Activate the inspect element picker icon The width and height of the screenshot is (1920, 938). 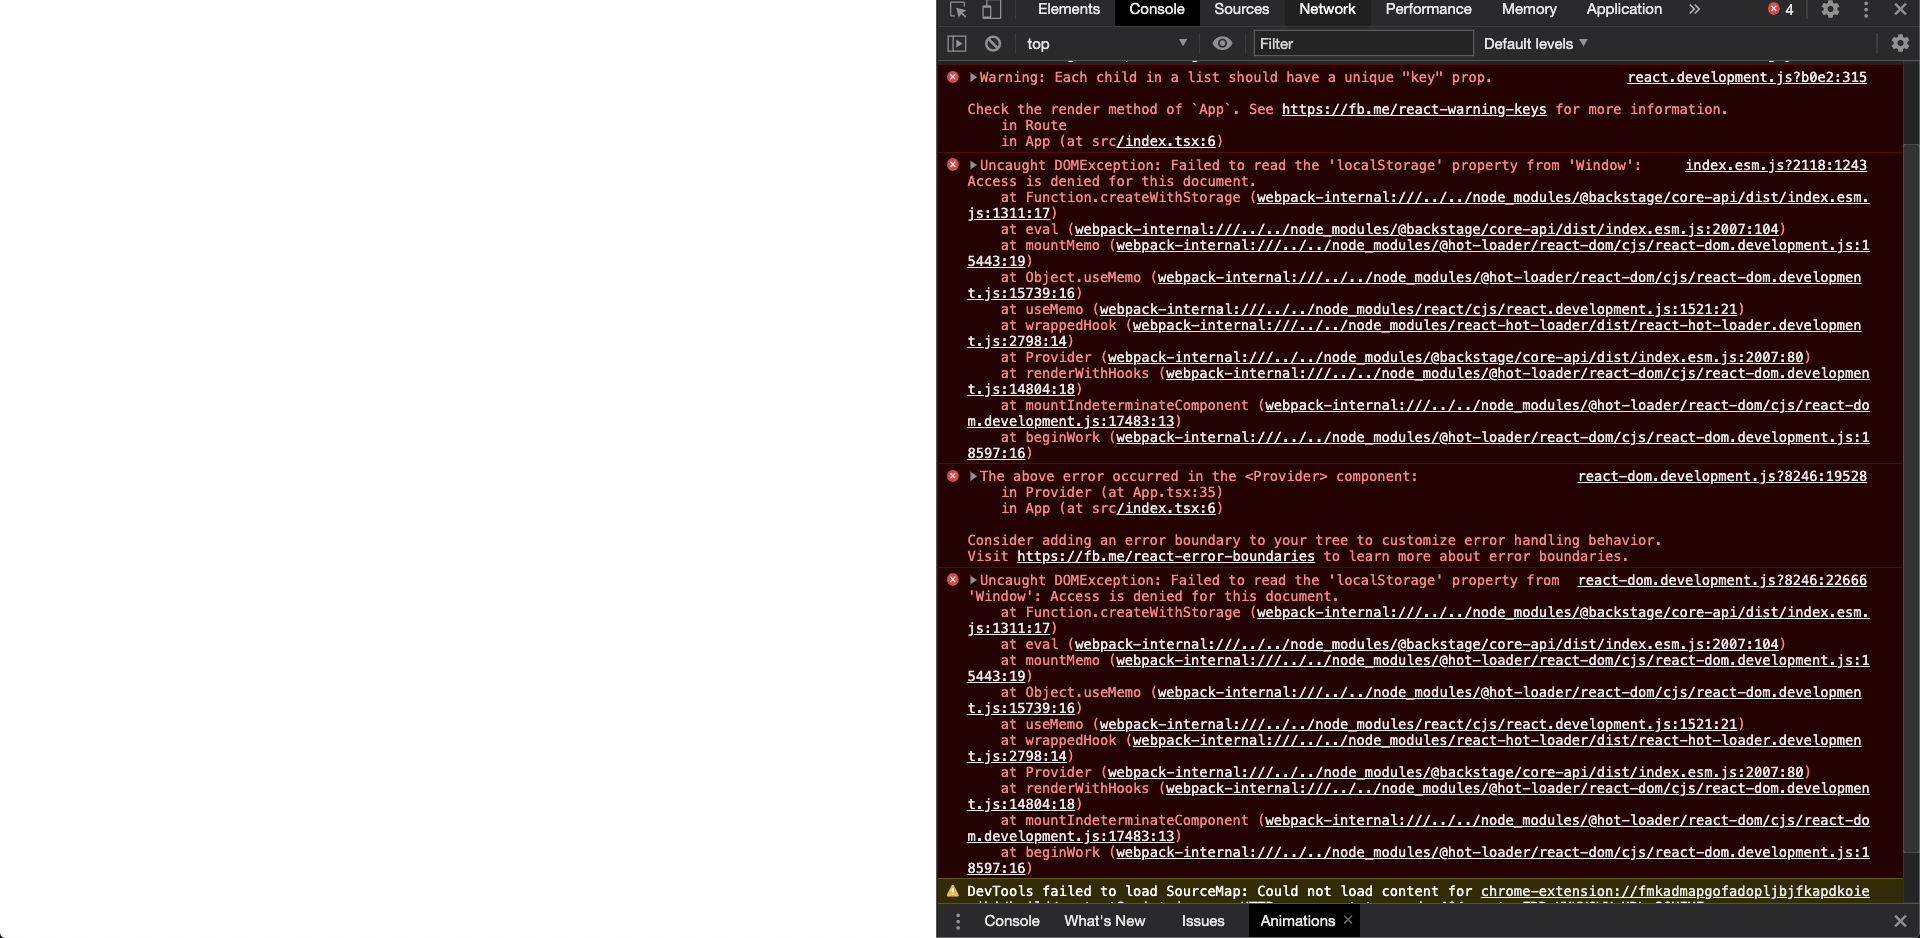click(957, 10)
